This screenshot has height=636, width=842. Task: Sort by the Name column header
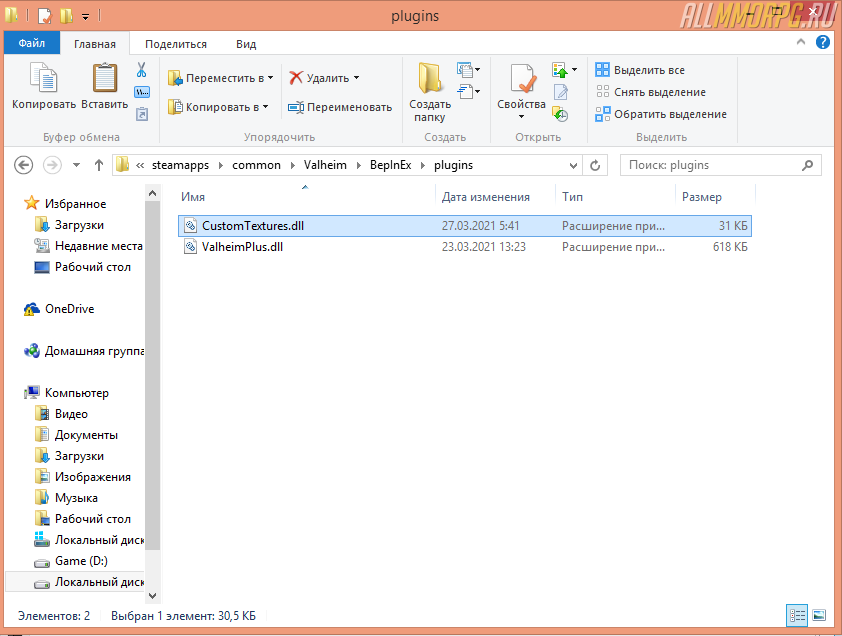pos(306,197)
